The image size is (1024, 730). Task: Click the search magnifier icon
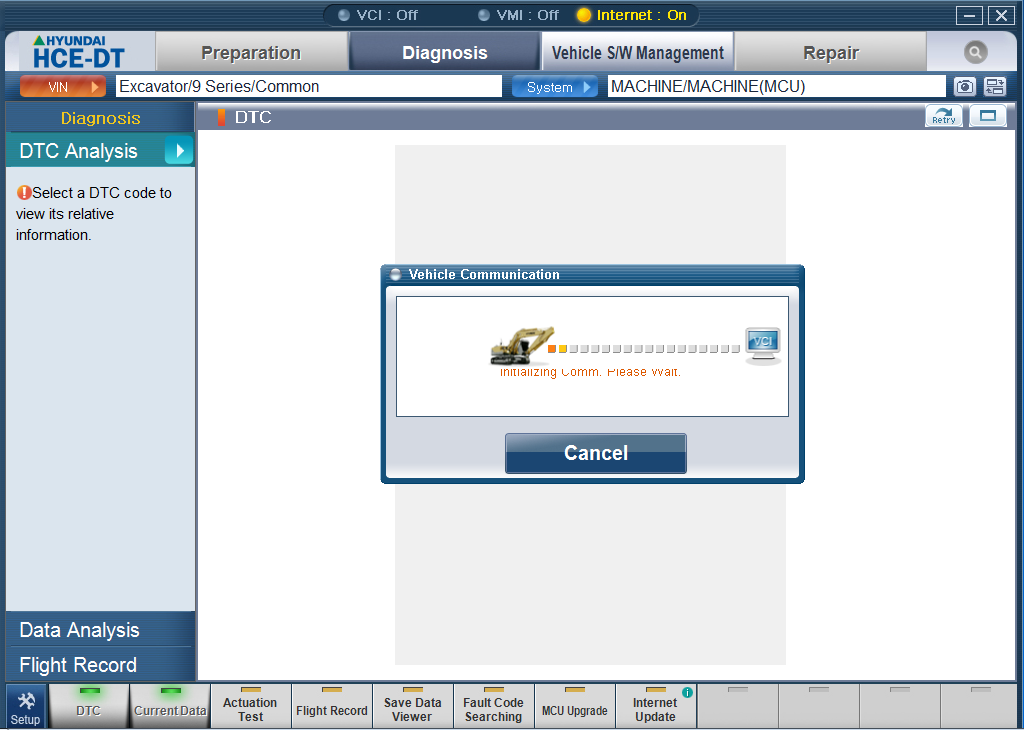point(975,52)
